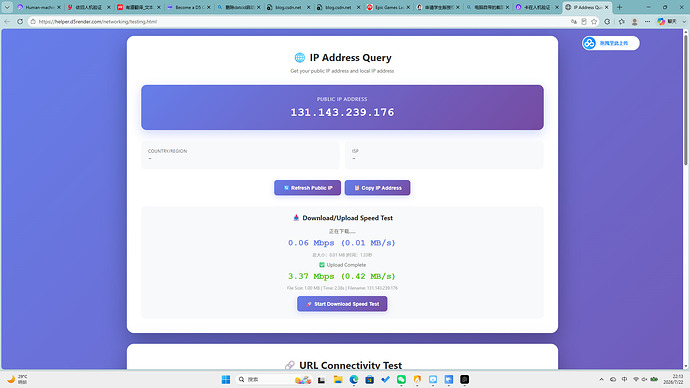Switch to the second blog.csdn.net tab

point(338,7)
